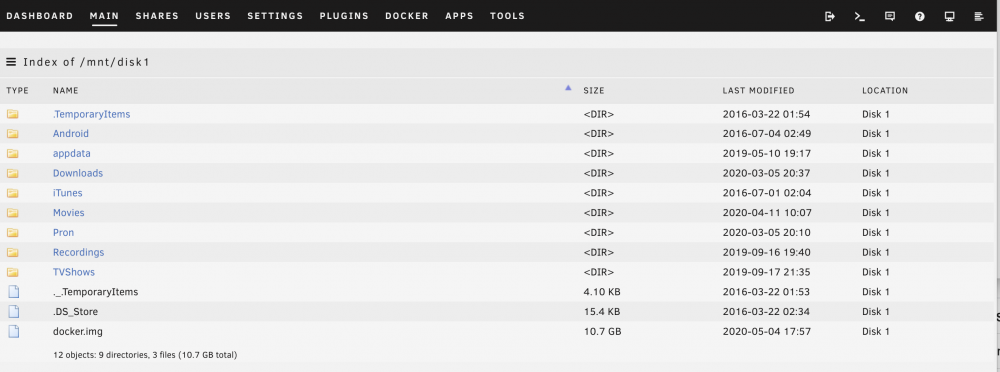Click the help question-mark icon
The image size is (1000, 372).
click(920, 17)
